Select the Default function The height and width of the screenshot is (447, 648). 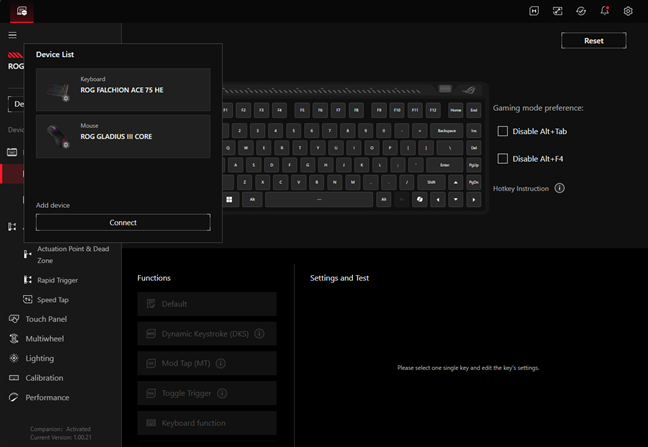click(x=207, y=304)
